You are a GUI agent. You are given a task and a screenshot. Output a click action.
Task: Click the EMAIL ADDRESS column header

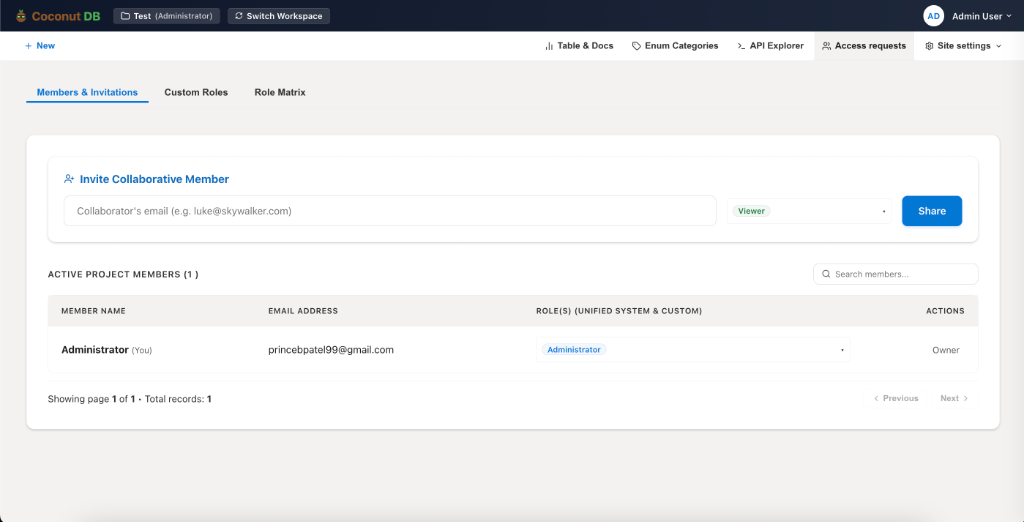pos(303,311)
